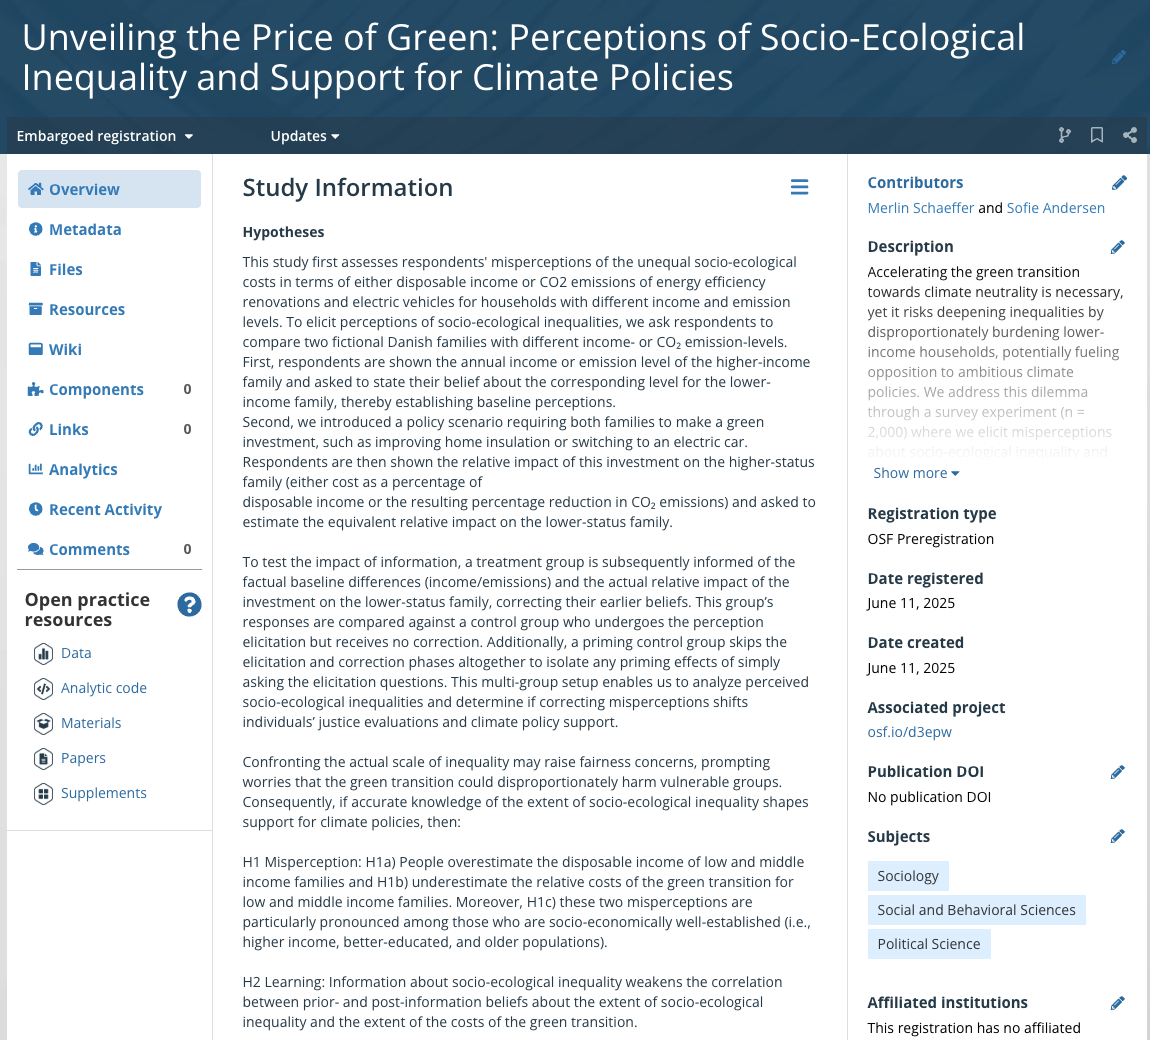Expand the Updates dropdown

coord(305,136)
